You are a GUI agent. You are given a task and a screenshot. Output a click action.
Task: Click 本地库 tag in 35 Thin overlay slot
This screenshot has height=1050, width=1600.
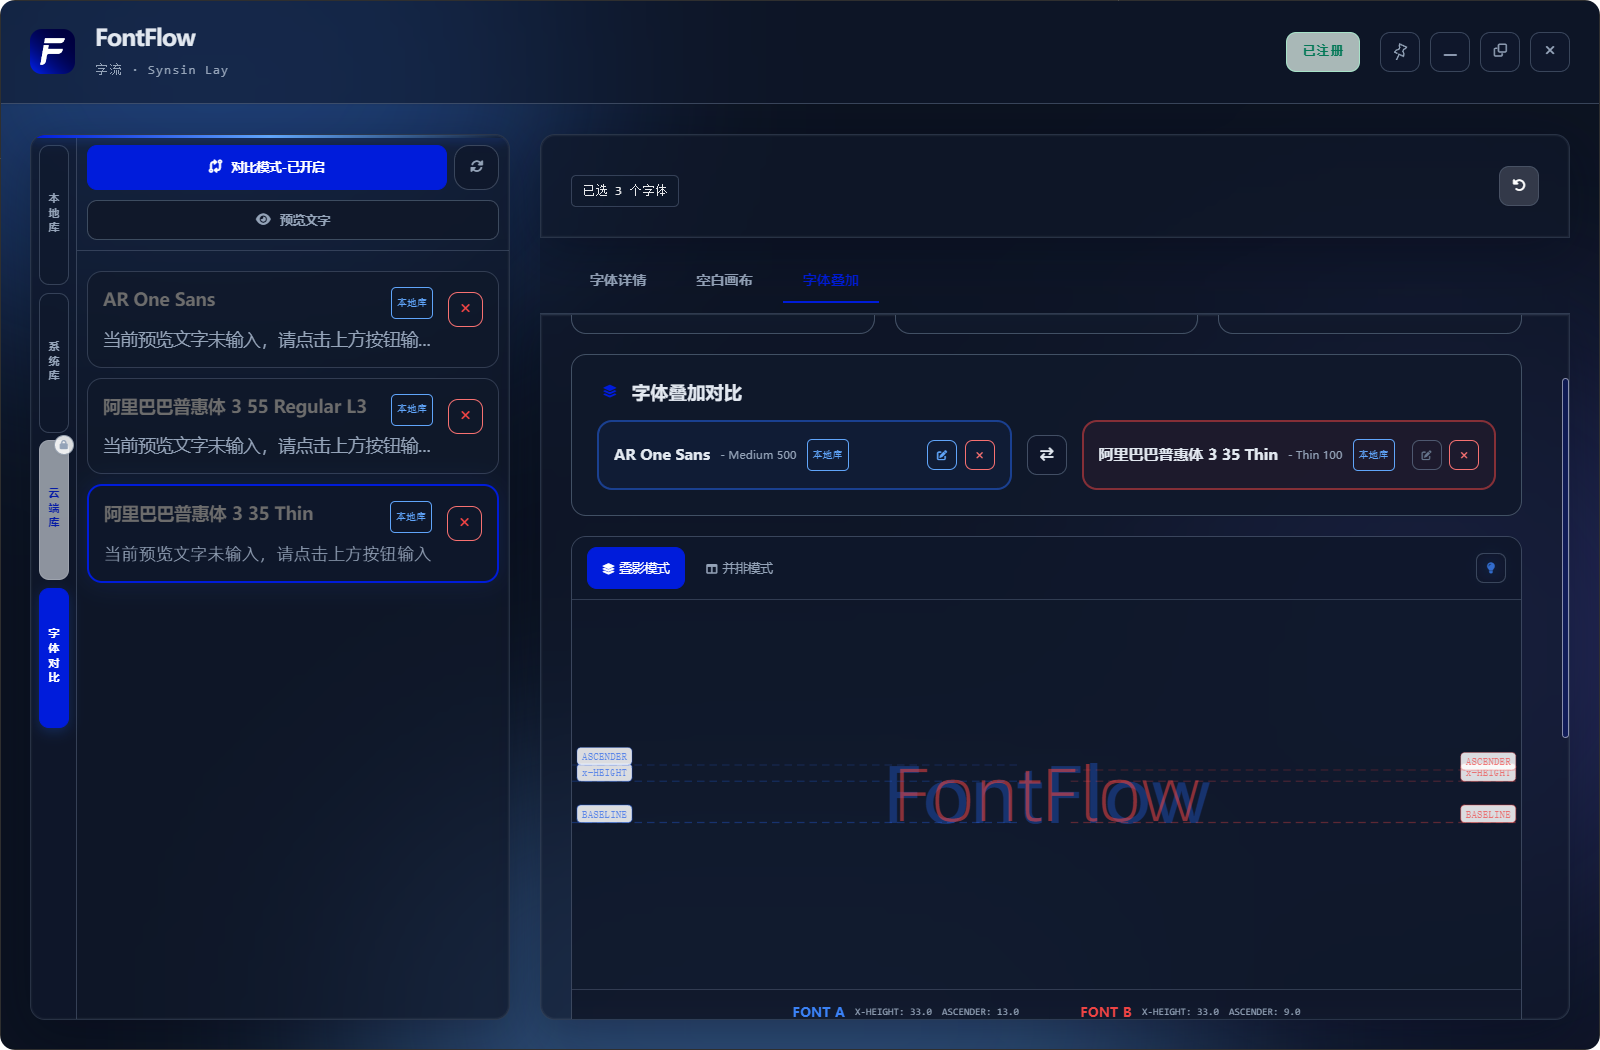click(1374, 455)
